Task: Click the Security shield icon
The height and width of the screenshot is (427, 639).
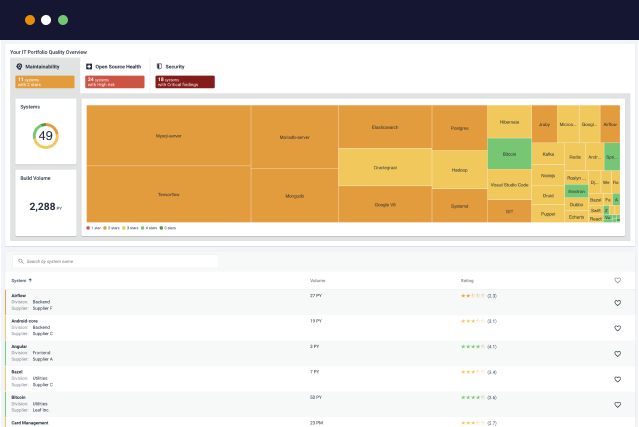Action: 159,66
